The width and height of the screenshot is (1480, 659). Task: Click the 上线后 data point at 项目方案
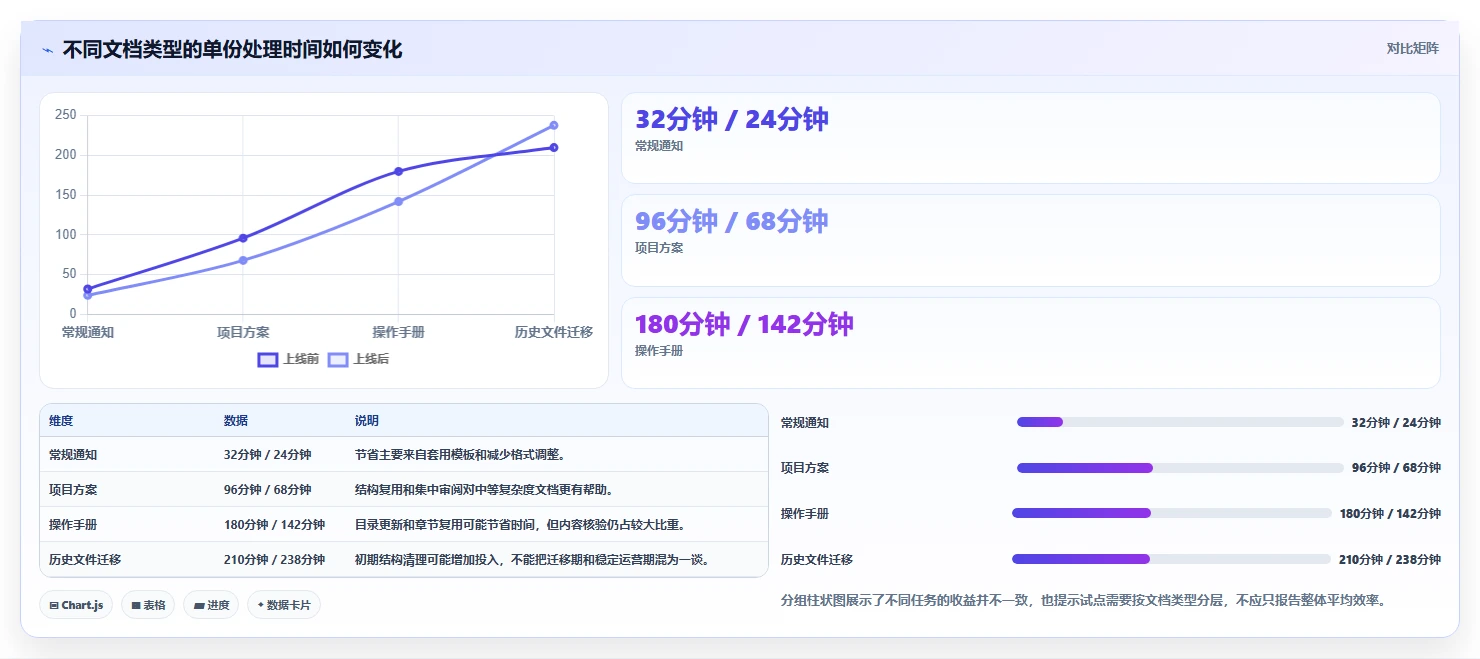pyautogui.click(x=243, y=260)
